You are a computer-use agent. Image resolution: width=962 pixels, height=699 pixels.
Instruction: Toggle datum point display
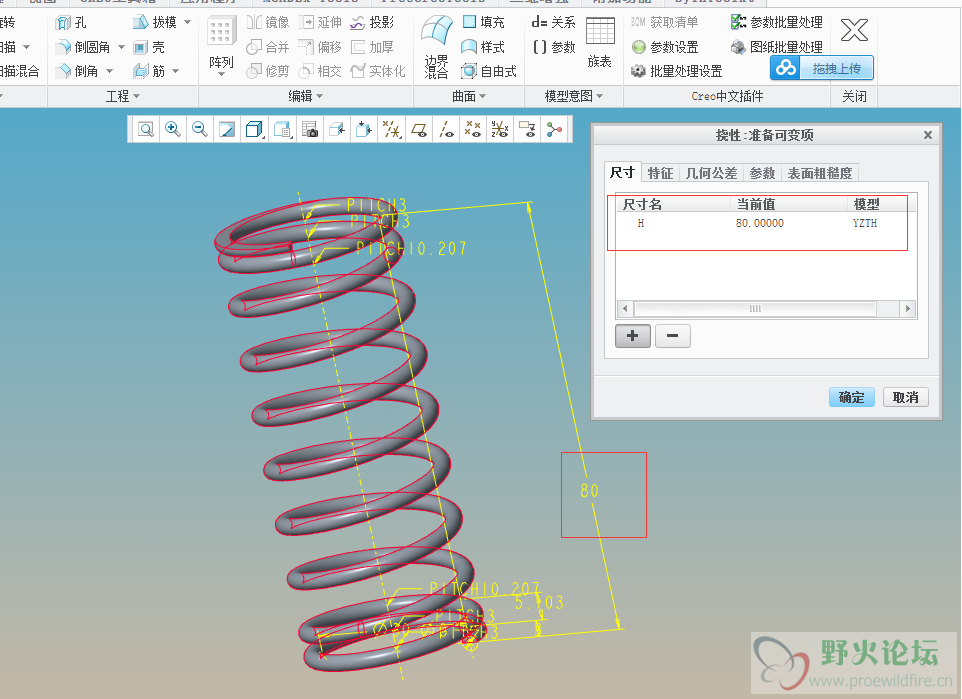(473, 129)
